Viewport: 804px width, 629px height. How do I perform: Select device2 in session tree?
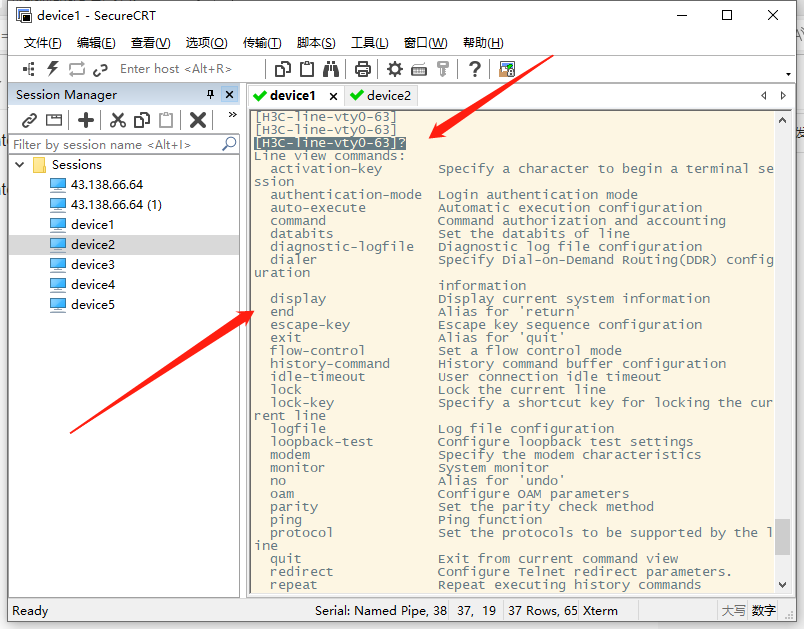click(x=93, y=245)
